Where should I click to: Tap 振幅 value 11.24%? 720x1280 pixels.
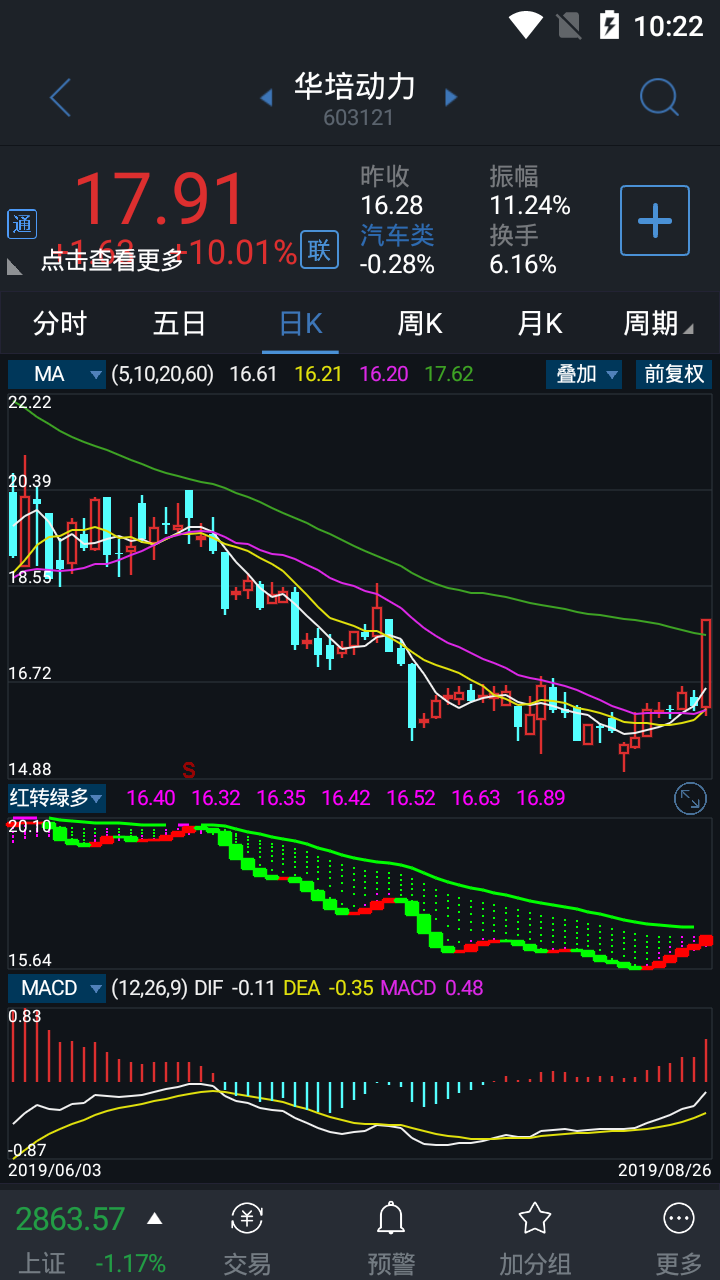coord(530,206)
